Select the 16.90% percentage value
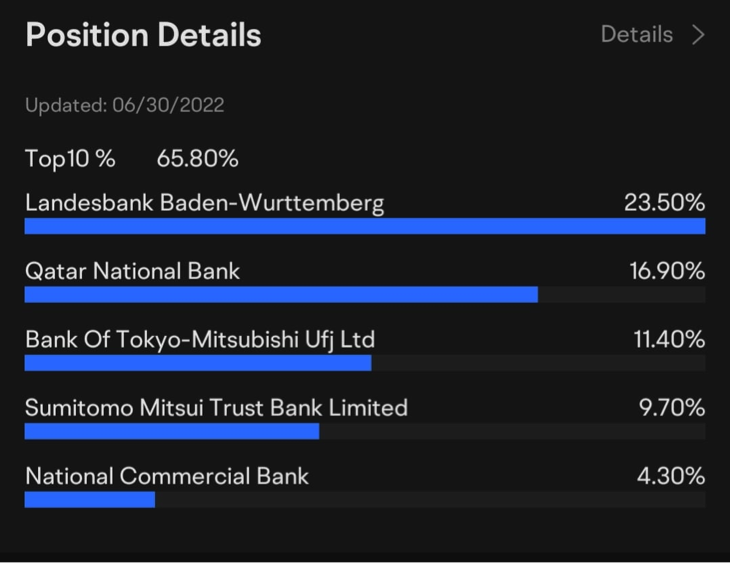The width and height of the screenshot is (731, 563). pyautogui.click(x=667, y=271)
